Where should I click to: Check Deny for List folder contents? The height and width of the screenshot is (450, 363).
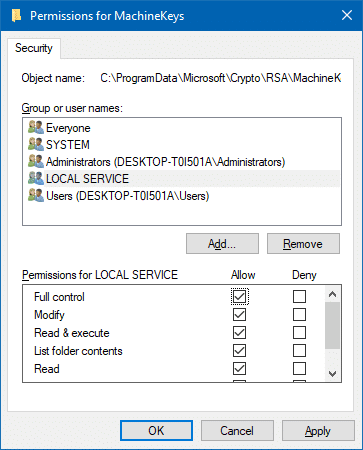pyautogui.click(x=299, y=350)
